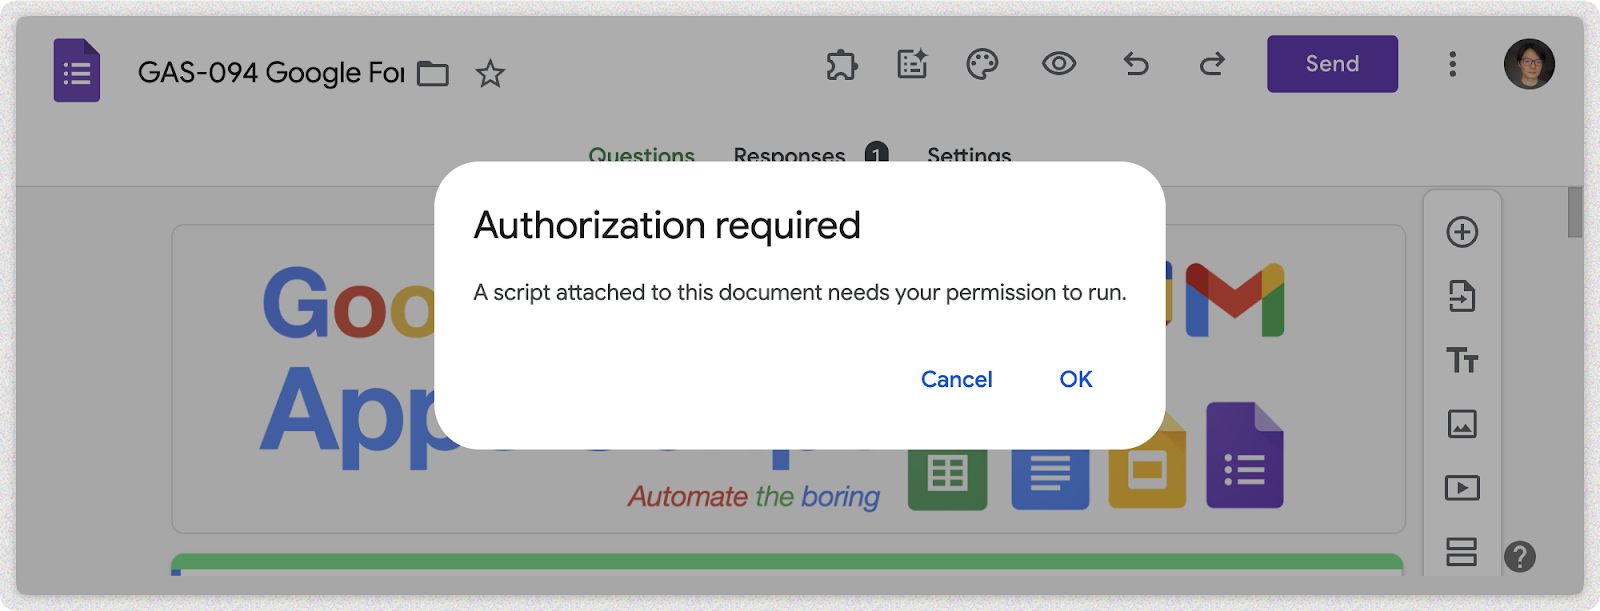
Task: Open the Add-ons puzzle icon
Action: (x=842, y=65)
